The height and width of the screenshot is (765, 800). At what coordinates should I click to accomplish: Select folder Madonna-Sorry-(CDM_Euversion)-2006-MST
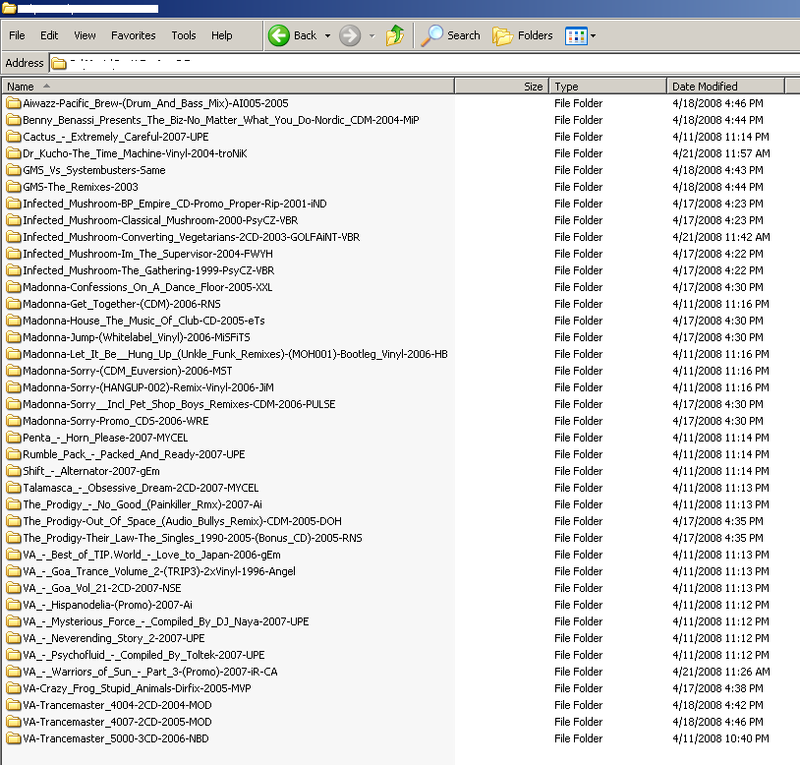point(128,371)
